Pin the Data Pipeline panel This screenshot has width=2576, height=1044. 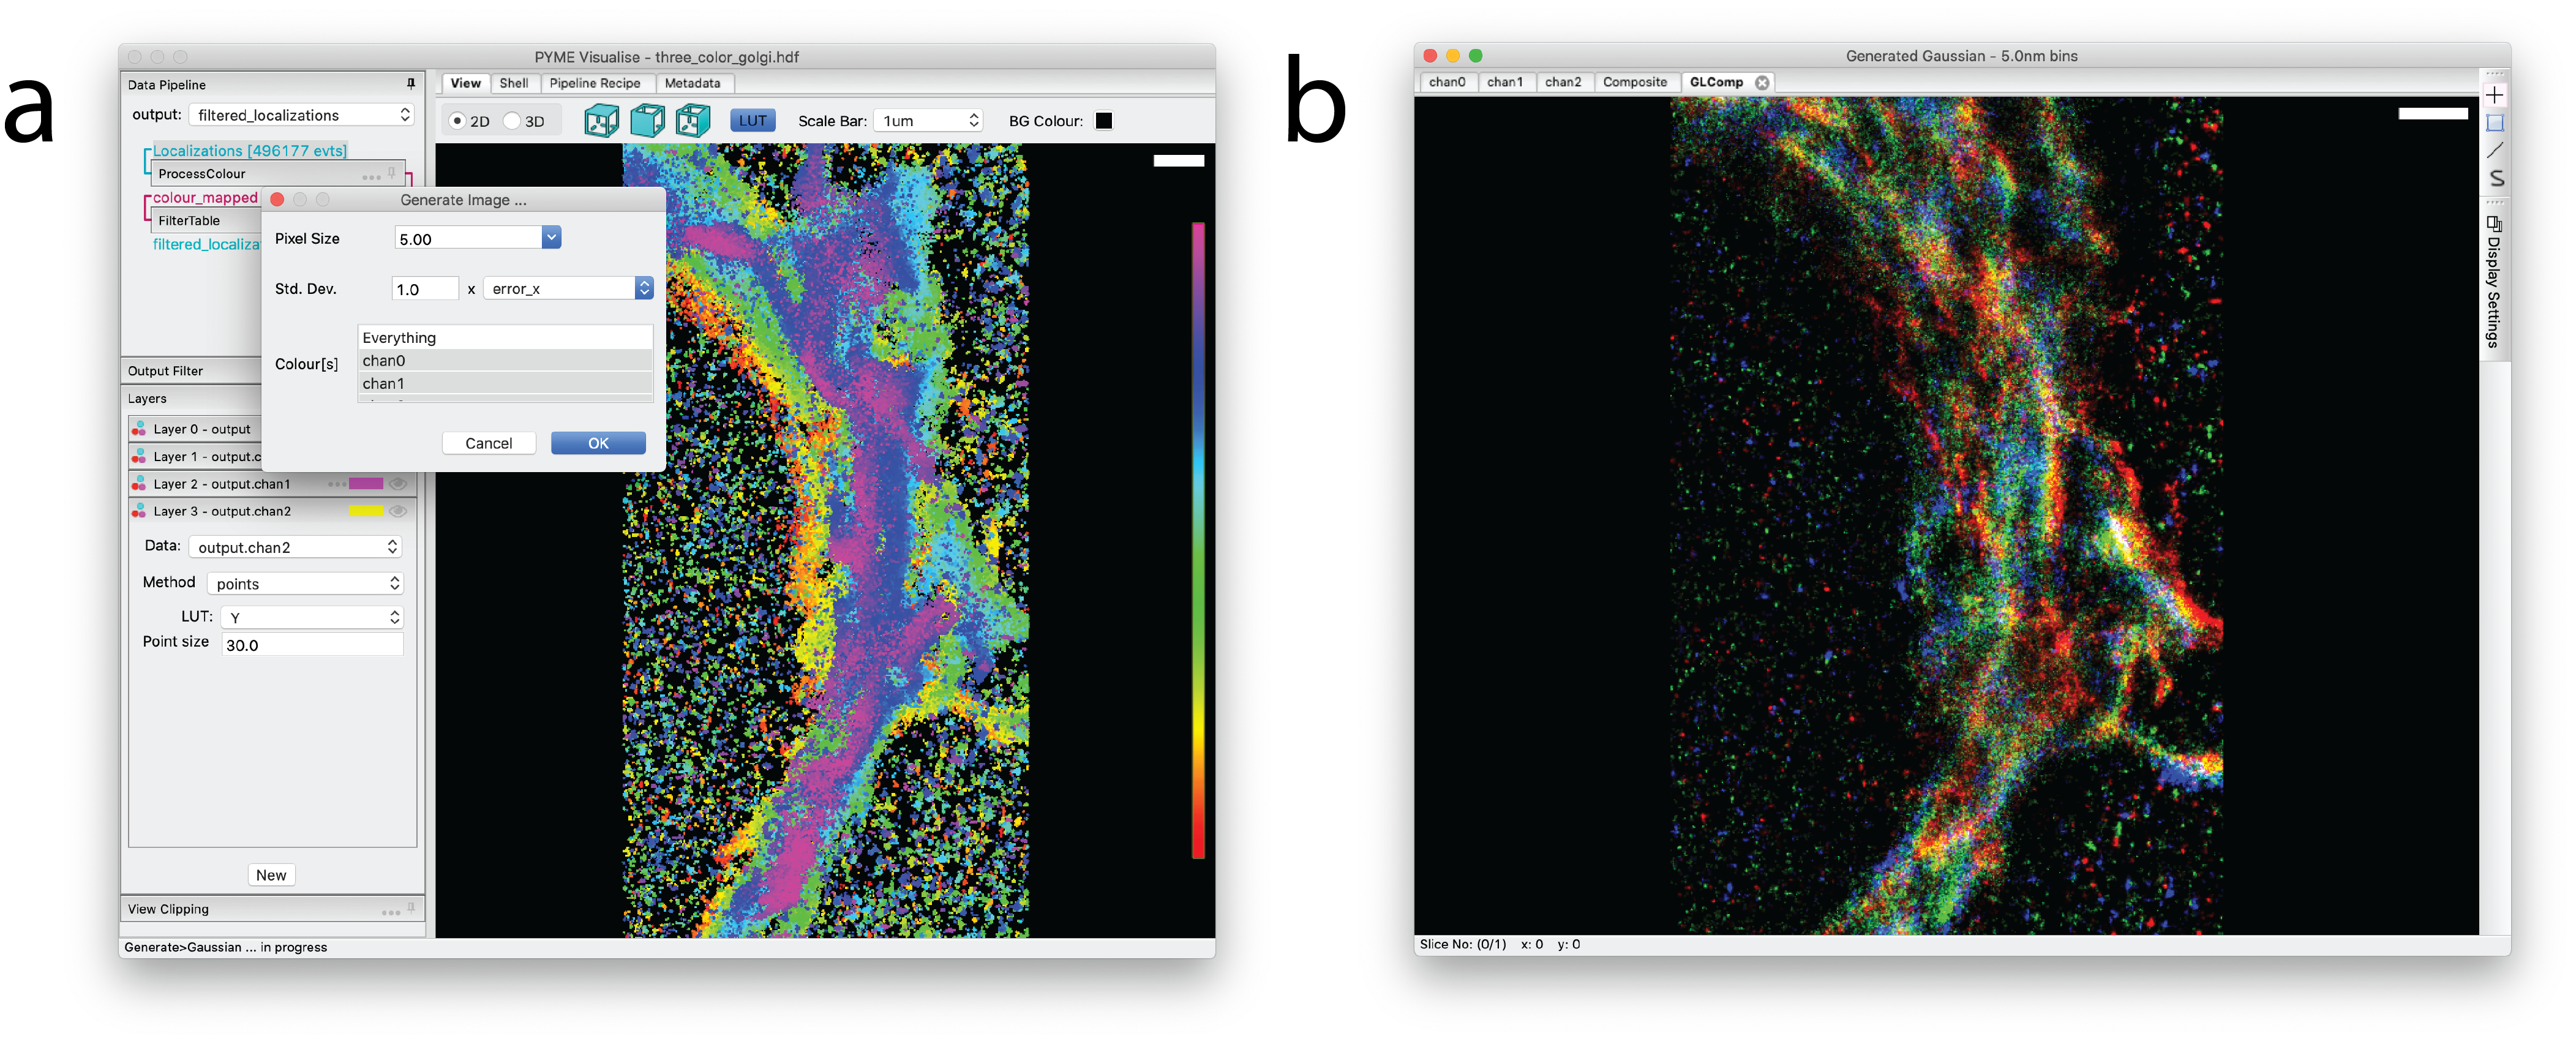pos(410,84)
